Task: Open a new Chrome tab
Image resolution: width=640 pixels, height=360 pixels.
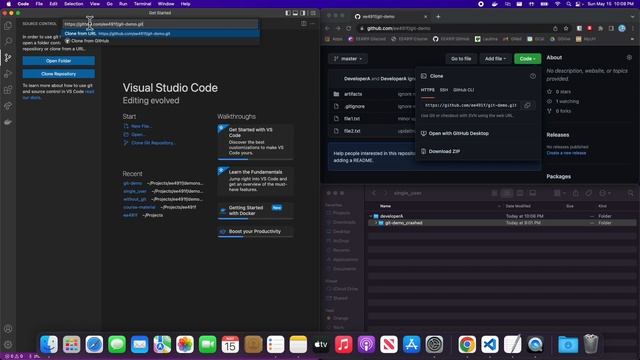Action: 438,17
